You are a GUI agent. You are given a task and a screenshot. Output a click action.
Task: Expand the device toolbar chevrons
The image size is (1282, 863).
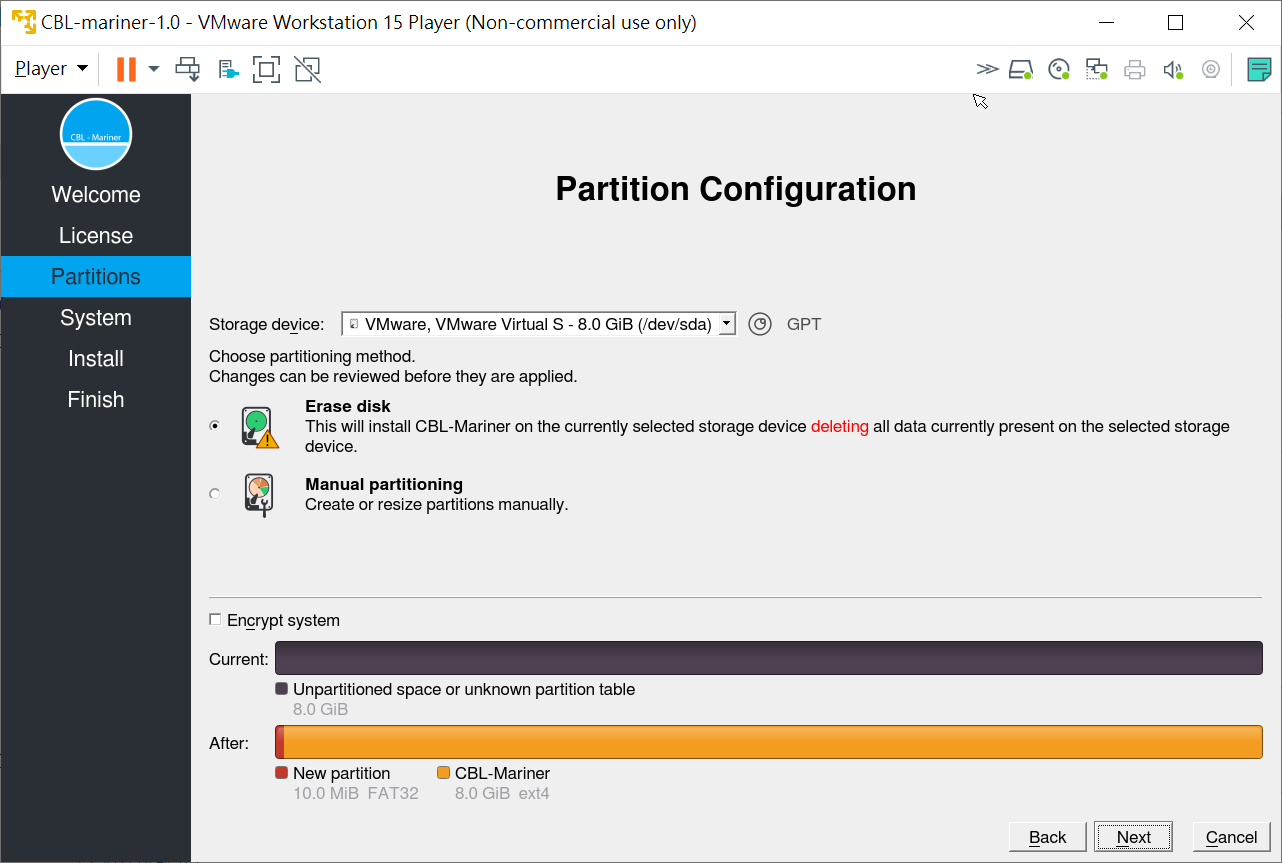pos(987,69)
